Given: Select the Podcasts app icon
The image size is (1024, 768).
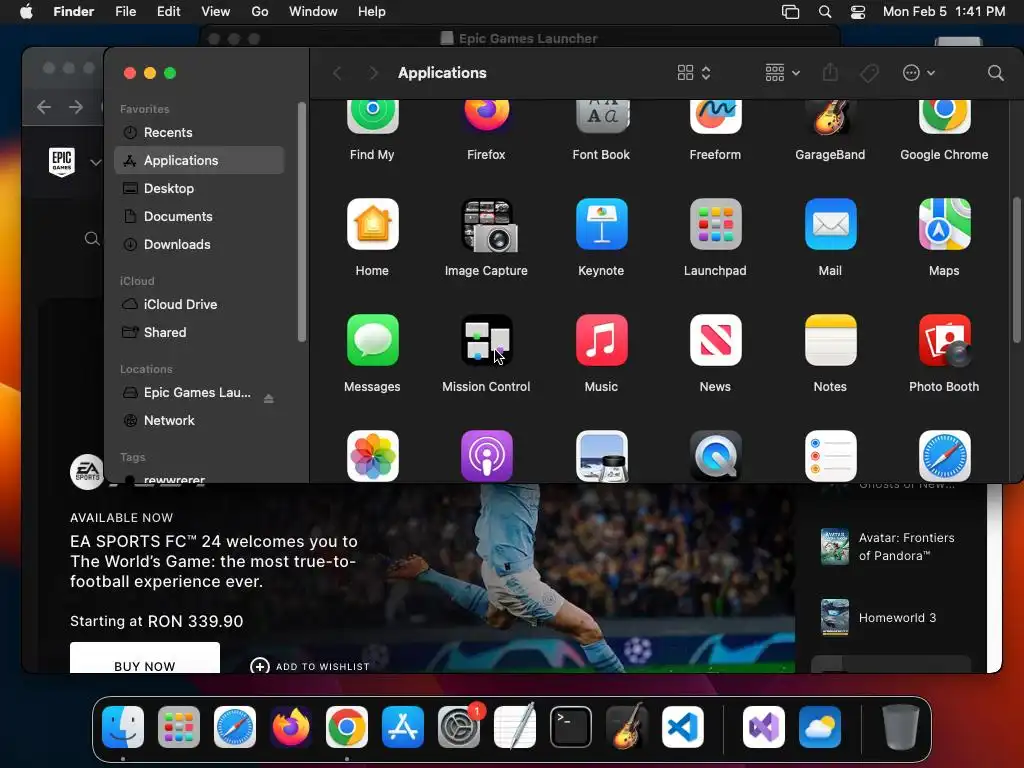Looking at the screenshot, I should (487, 456).
